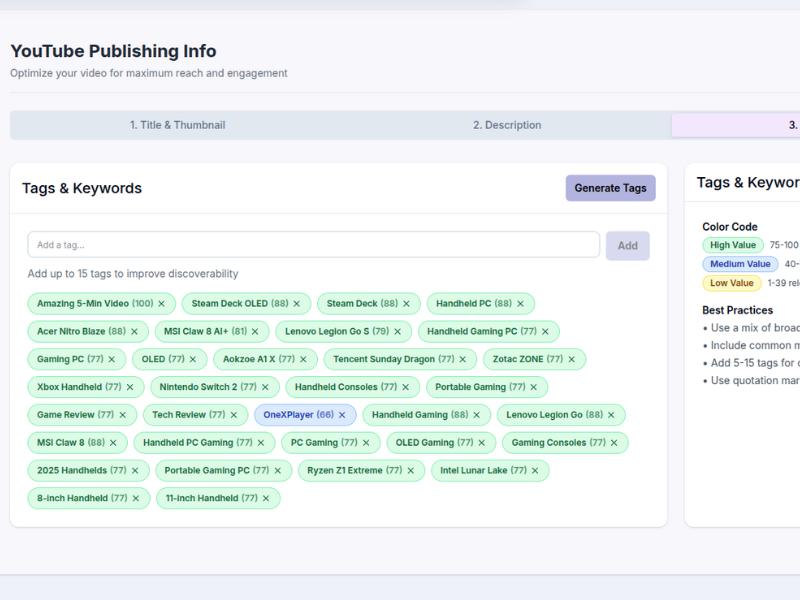Click the Ryzen Z1 Extreme tag text
This screenshot has height=600, width=800.
(355, 470)
